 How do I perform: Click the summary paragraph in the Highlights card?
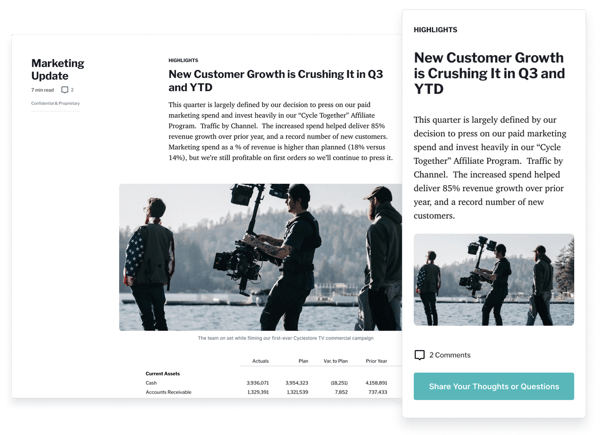tap(490, 168)
